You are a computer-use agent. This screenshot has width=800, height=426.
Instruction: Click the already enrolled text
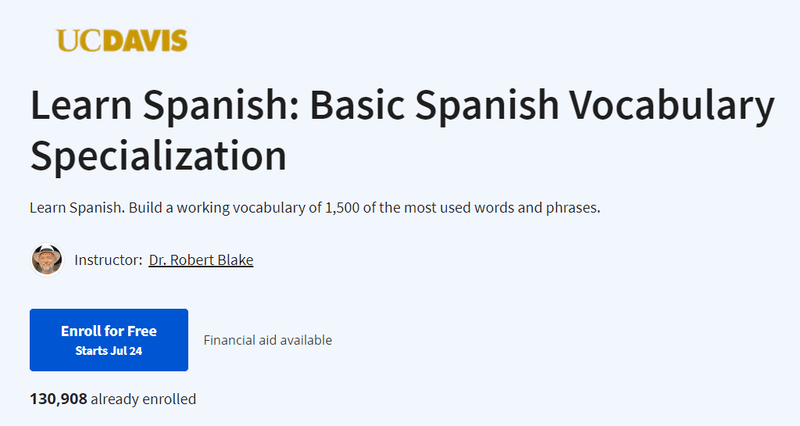point(143,398)
